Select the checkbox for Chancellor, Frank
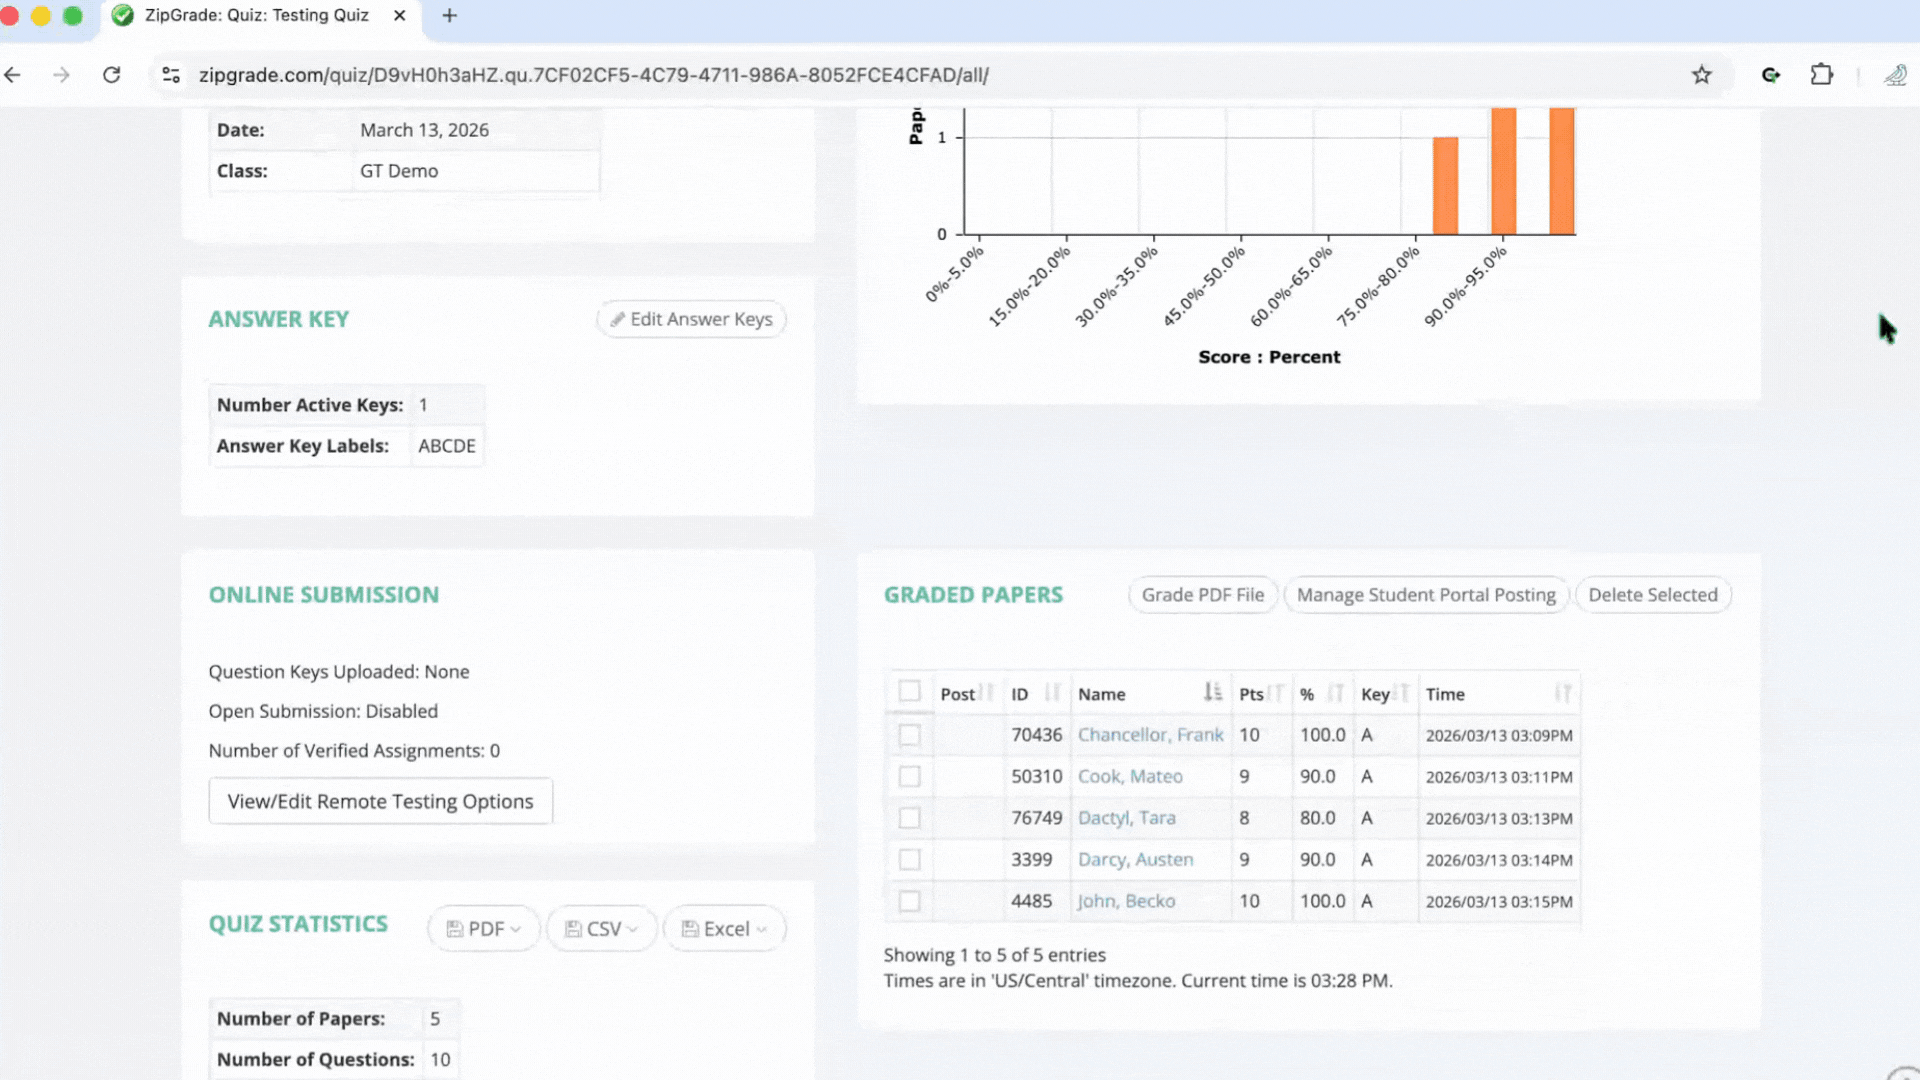The width and height of the screenshot is (1920, 1080). coord(909,735)
